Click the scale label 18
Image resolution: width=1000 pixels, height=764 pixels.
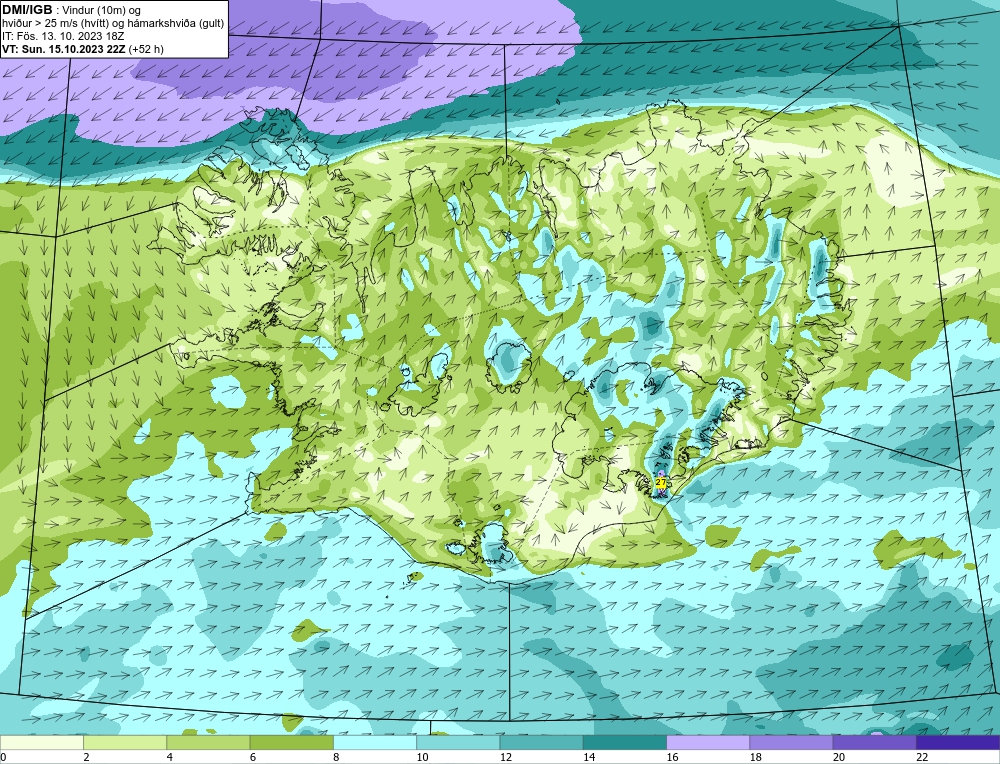click(x=755, y=757)
